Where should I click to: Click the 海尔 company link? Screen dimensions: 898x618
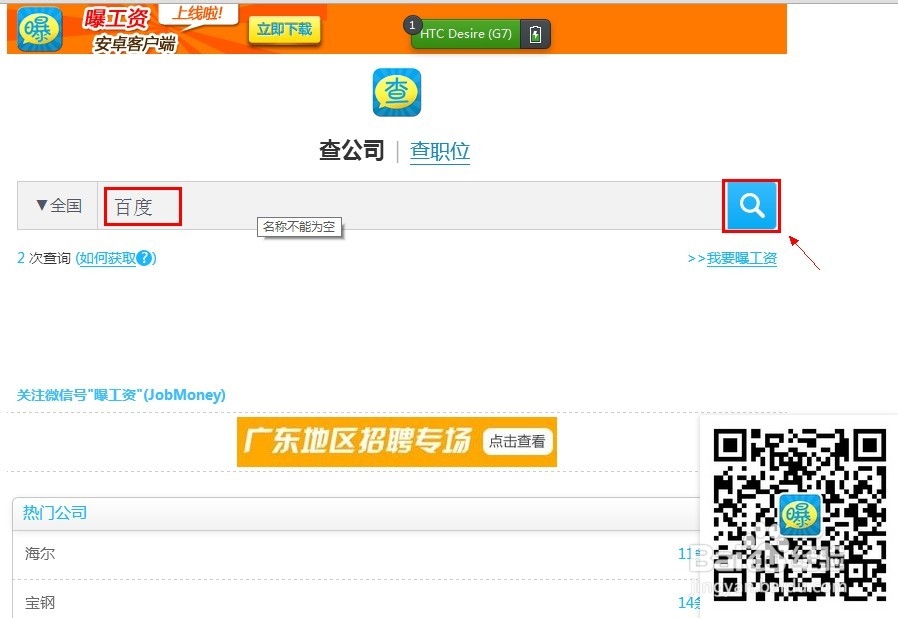(39, 553)
